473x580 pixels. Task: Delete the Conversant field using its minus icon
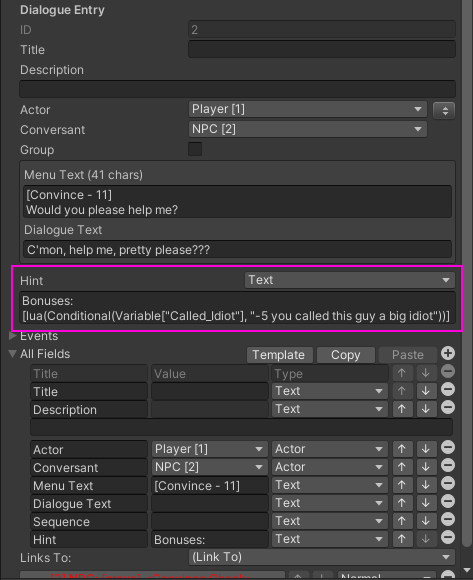coord(448,465)
